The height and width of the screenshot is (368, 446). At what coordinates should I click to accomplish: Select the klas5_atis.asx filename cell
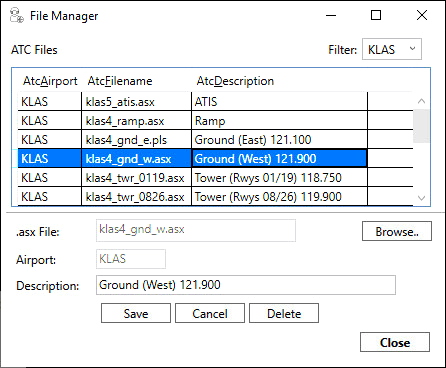click(x=136, y=101)
